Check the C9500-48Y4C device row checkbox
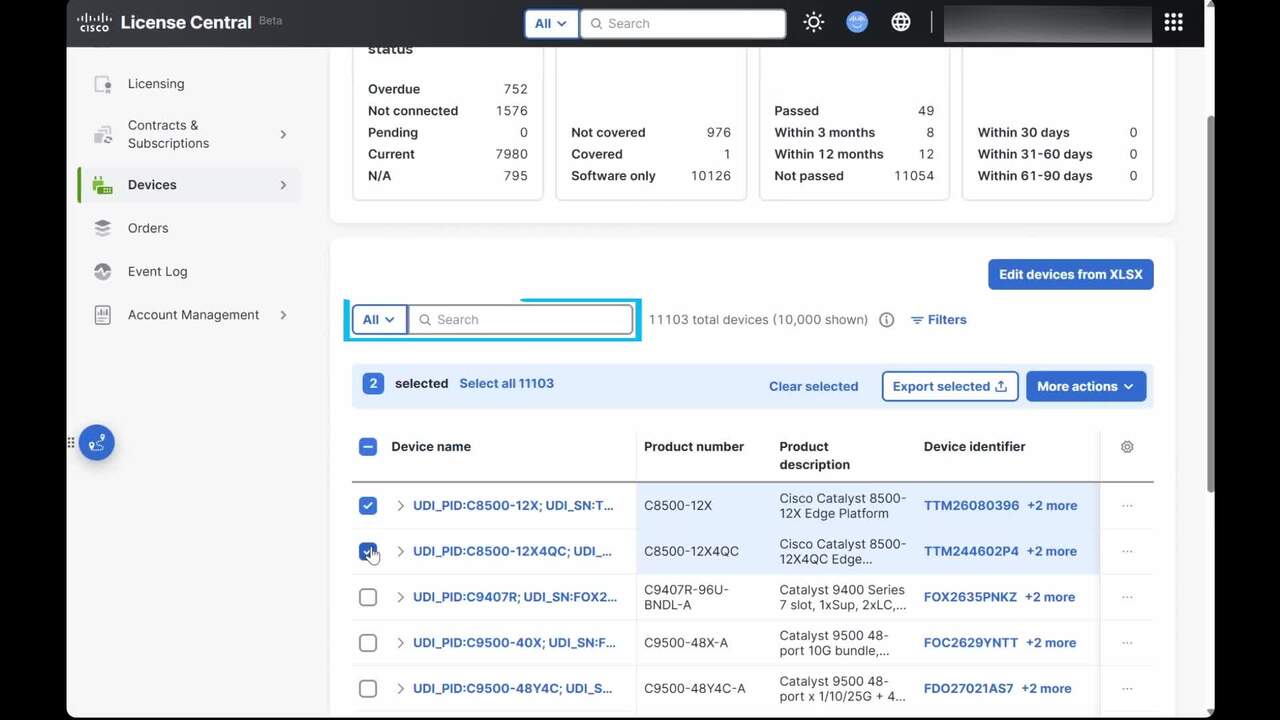1280x720 pixels. point(368,689)
